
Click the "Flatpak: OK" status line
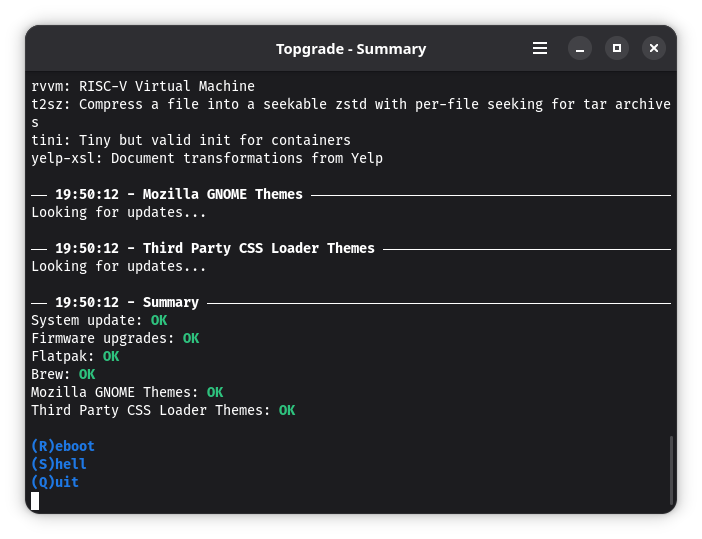pos(75,356)
